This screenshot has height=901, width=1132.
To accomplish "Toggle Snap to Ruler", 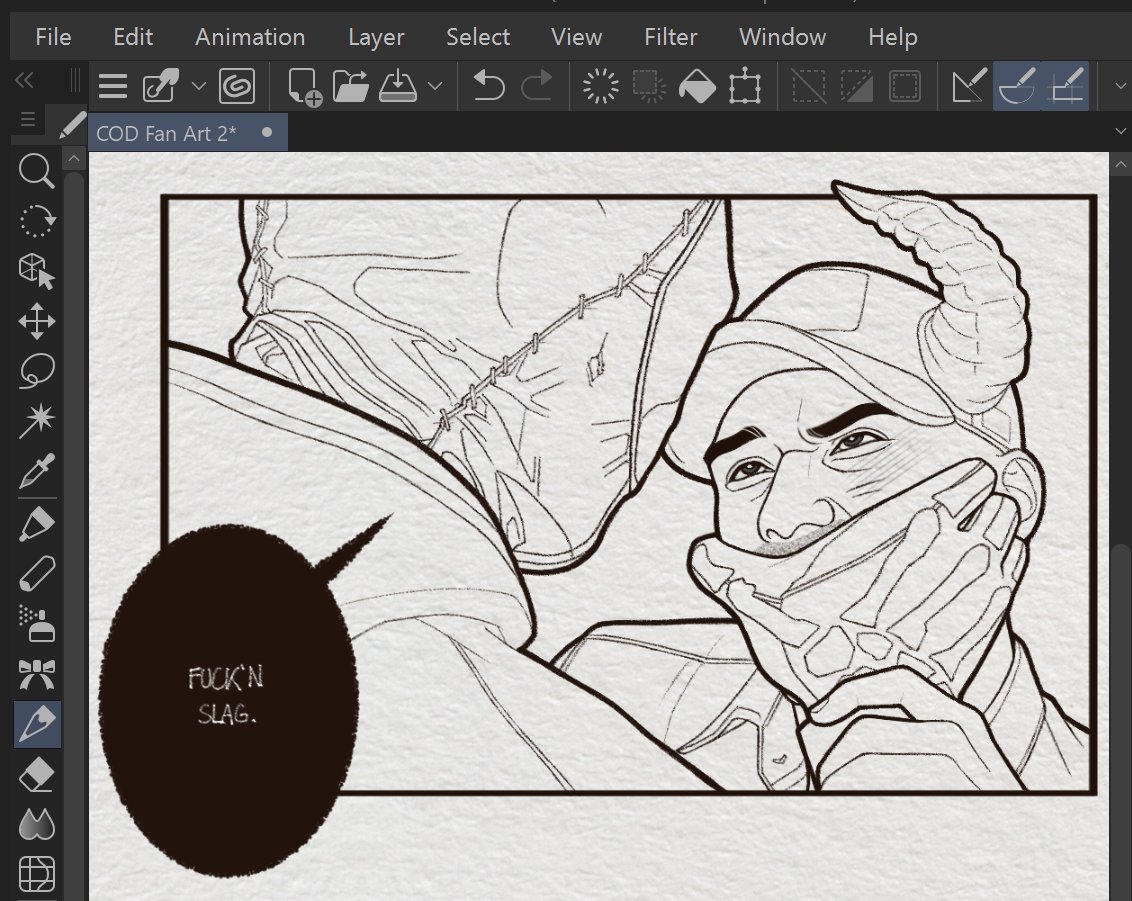I will pyautogui.click(x=969, y=87).
